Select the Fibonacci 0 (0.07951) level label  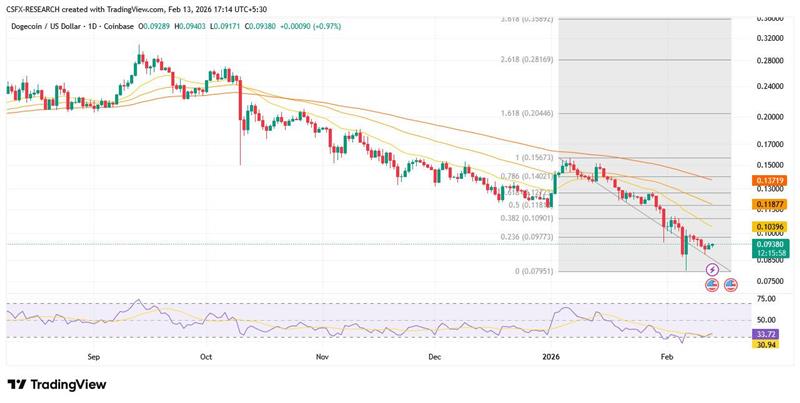coord(530,271)
